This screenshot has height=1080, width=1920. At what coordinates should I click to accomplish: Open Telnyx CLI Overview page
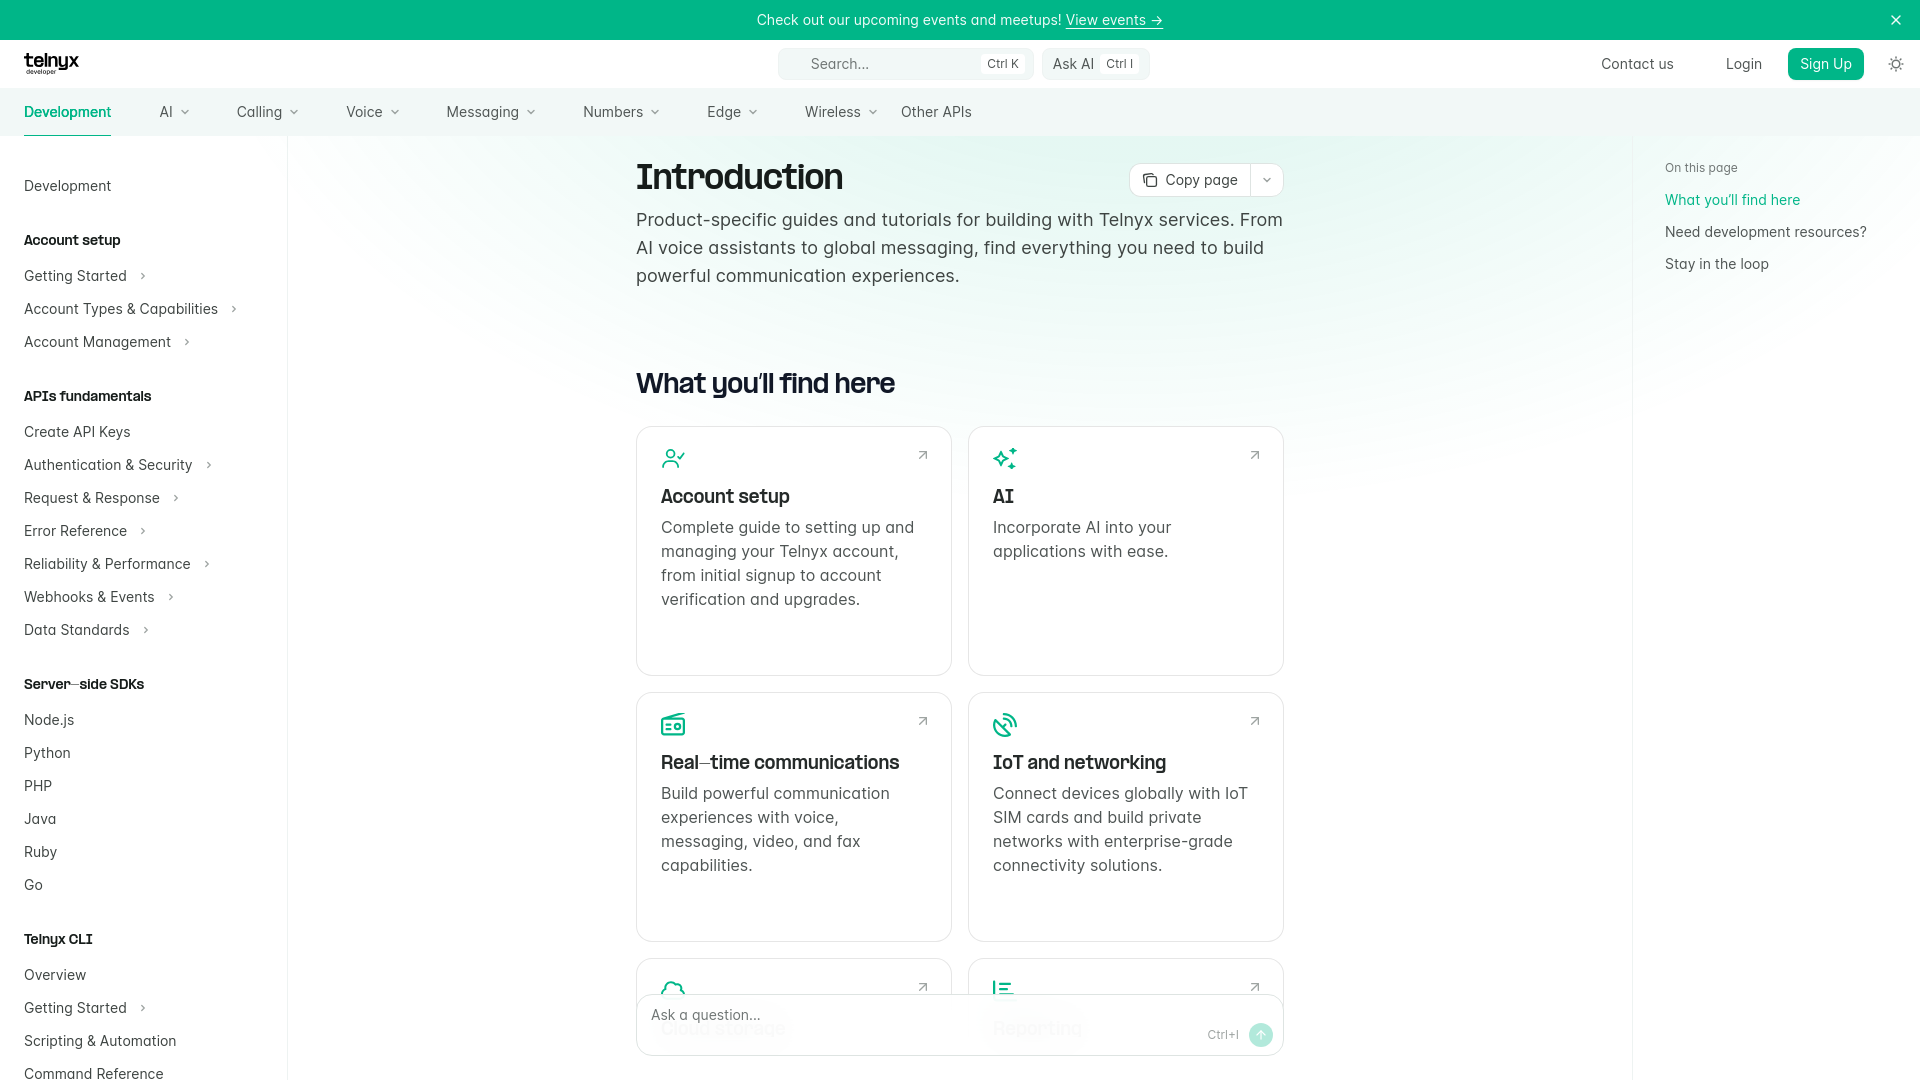[55, 975]
